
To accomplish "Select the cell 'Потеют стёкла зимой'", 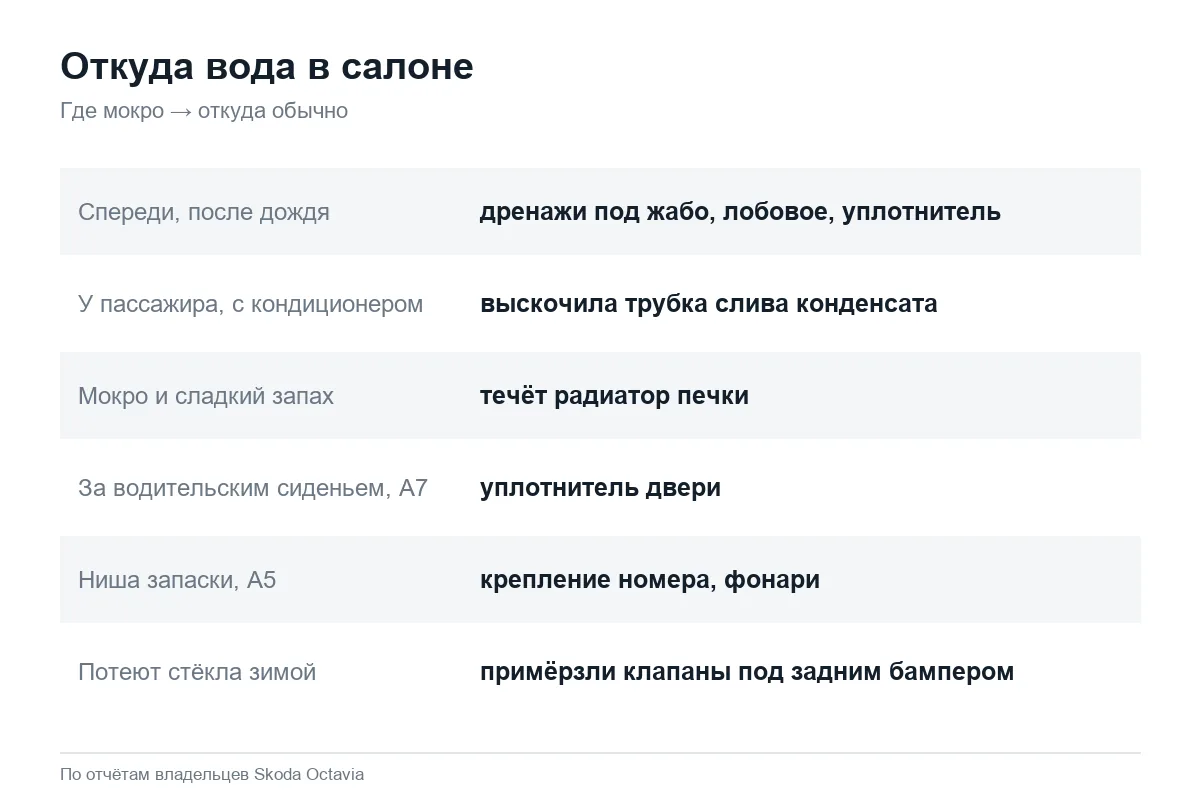I will click(197, 672).
